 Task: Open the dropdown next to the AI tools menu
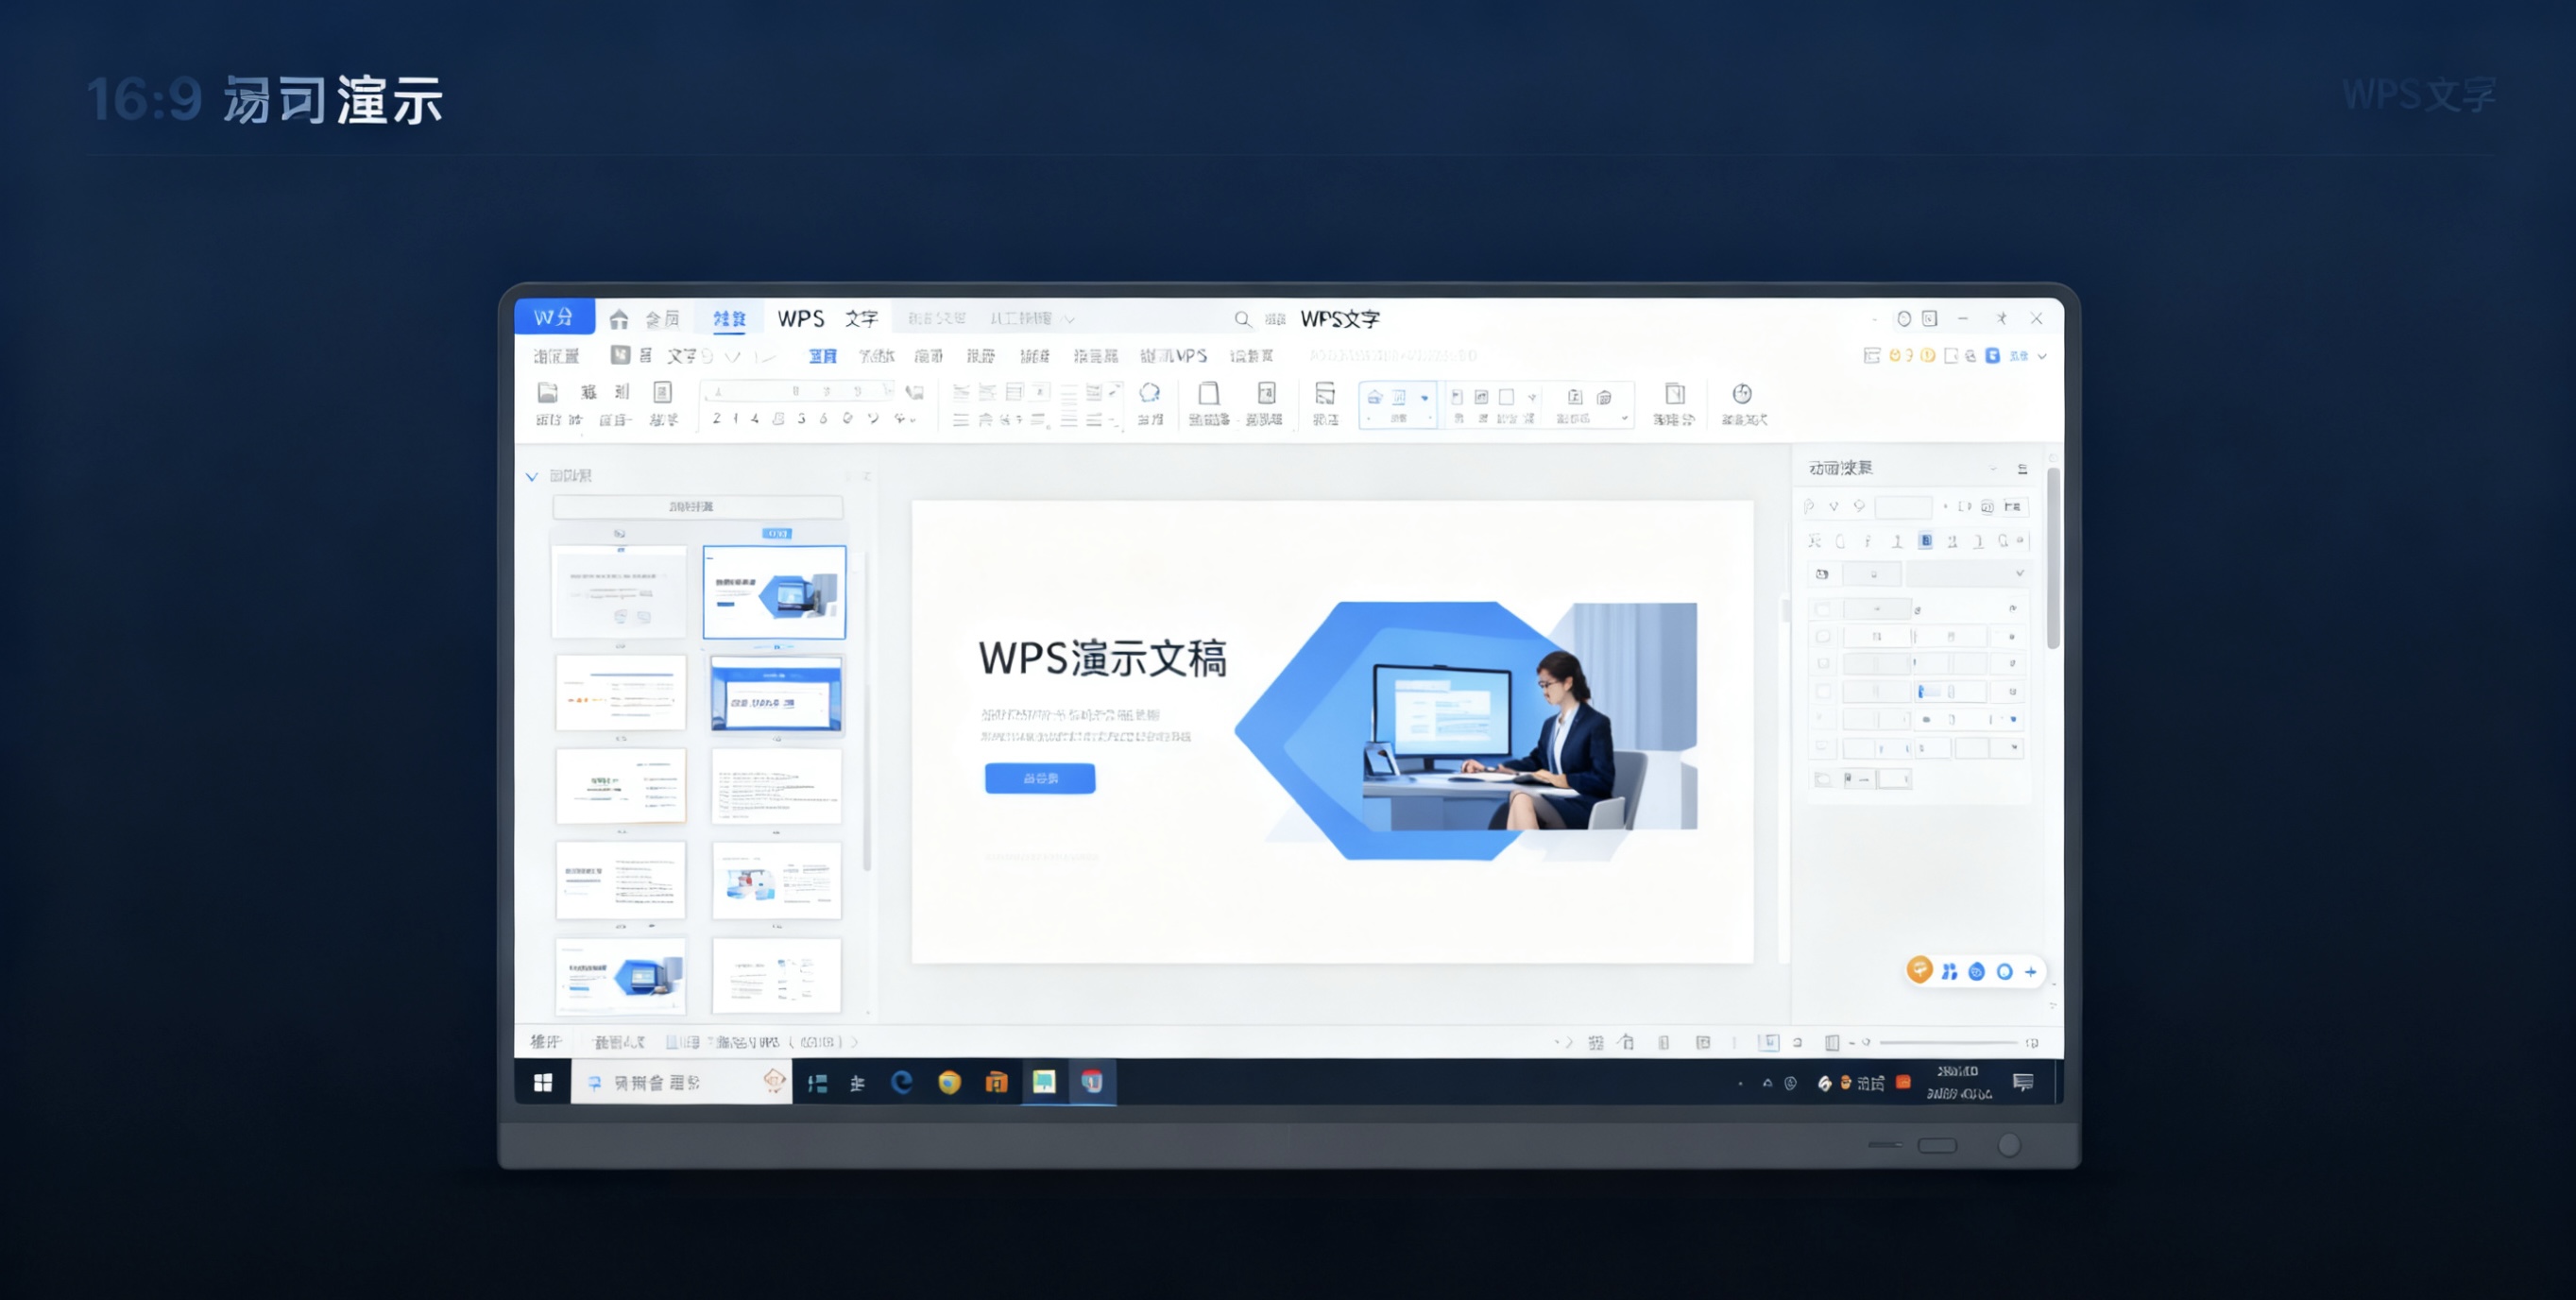pyautogui.click(x=1070, y=319)
